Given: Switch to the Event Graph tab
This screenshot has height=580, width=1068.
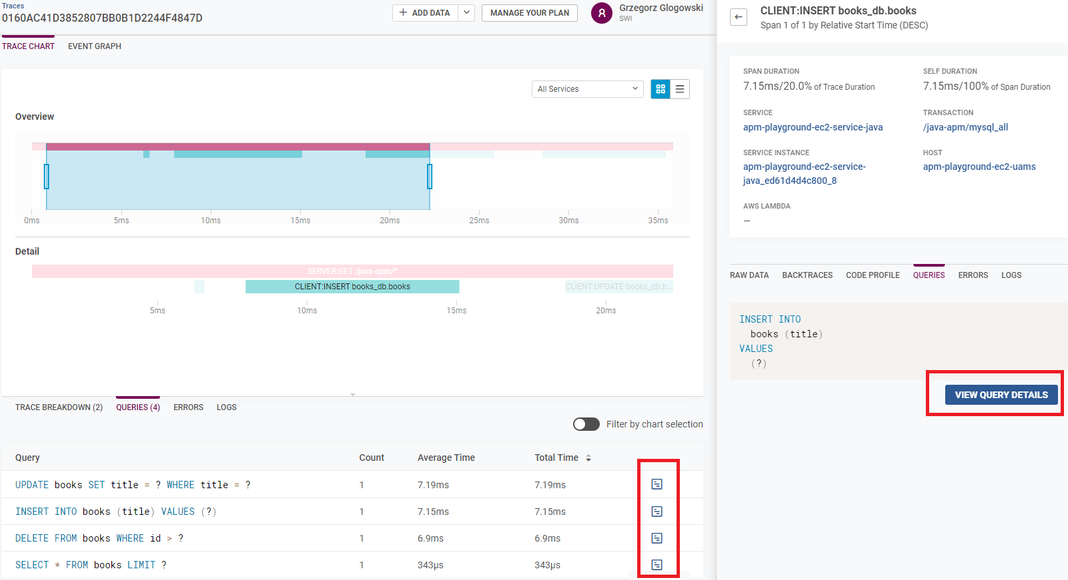Looking at the screenshot, I should (94, 46).
